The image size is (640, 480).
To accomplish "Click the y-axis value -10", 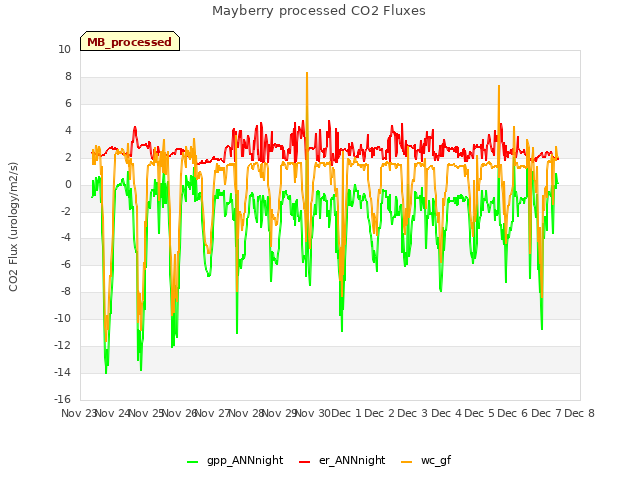I will [x=62, y=318].
